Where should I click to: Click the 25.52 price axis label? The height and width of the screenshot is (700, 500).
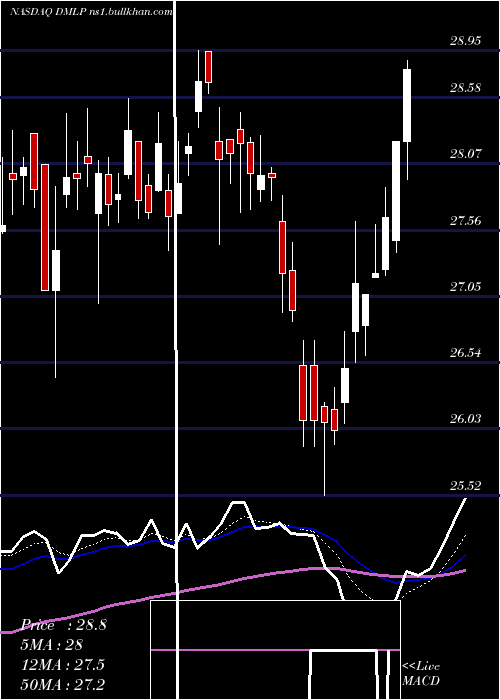(466, 485)
